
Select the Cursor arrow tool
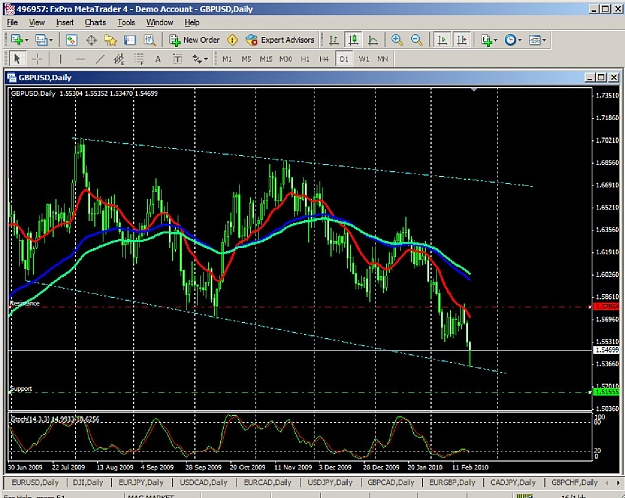click(17, 59)
